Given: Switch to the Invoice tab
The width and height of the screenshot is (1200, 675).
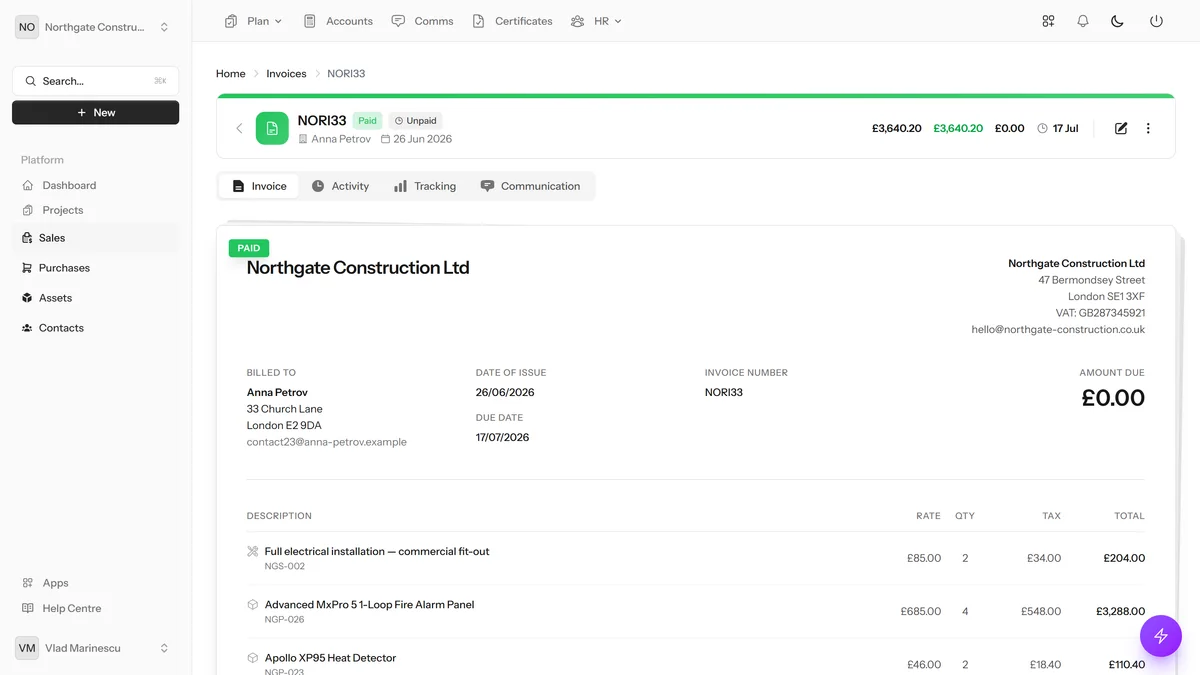Looking at the screenshot, I should pos(259,186).
